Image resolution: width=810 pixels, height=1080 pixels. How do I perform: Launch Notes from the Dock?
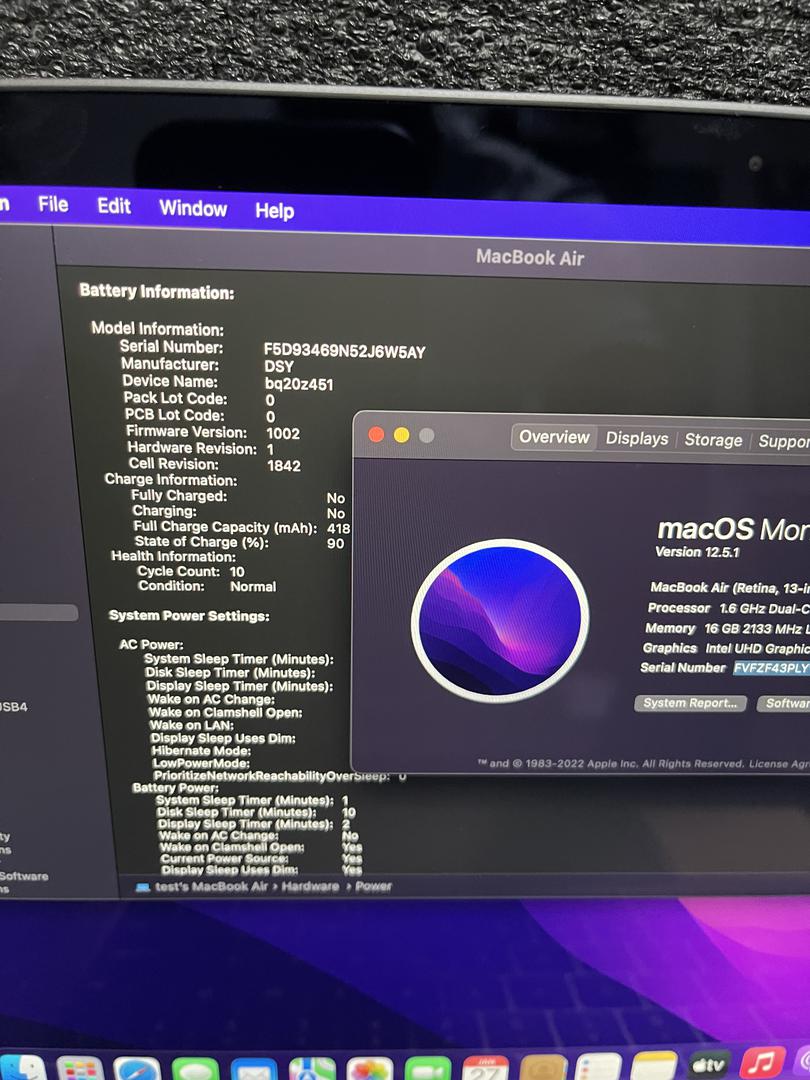tap(654, 1066)
